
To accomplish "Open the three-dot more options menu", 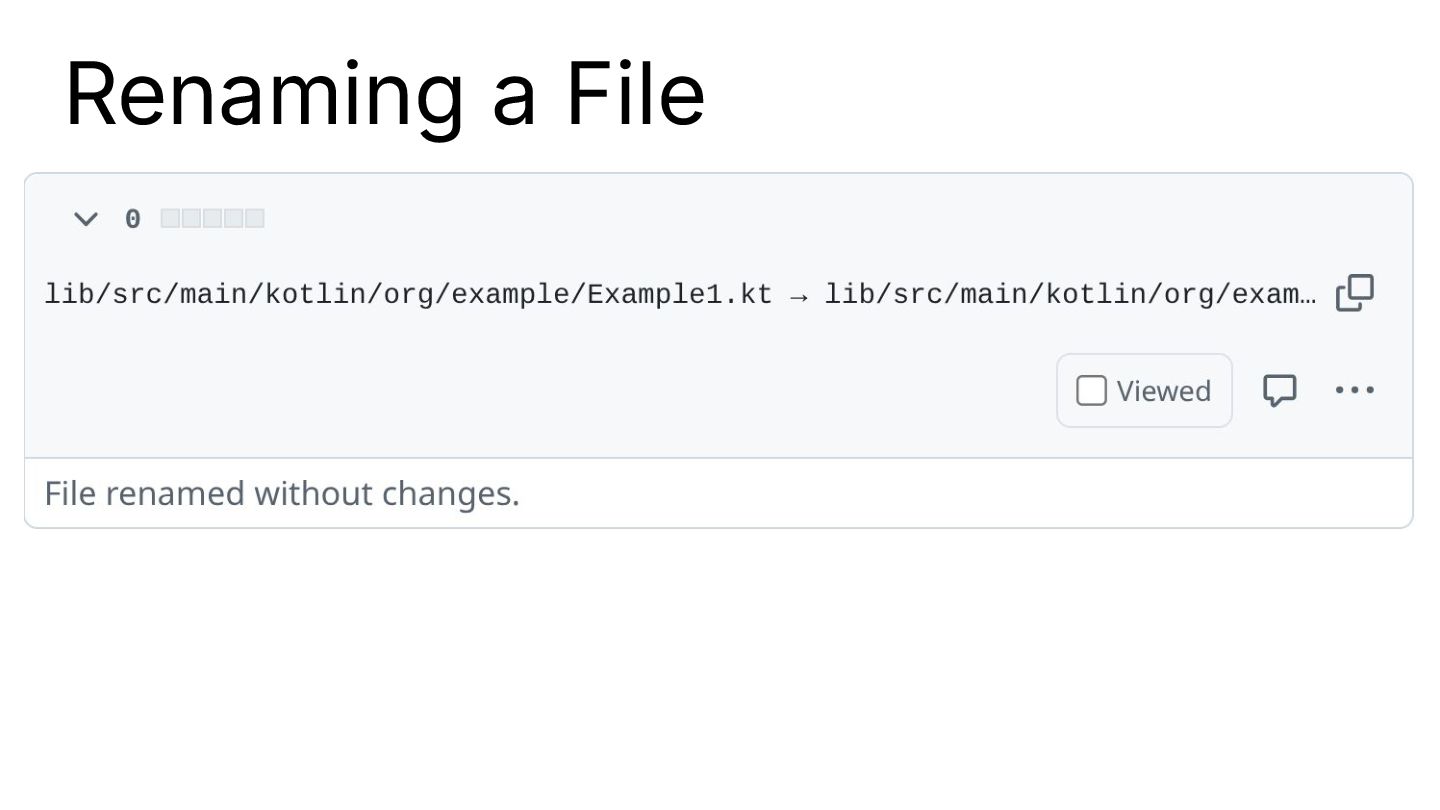I will (1355, 390).
